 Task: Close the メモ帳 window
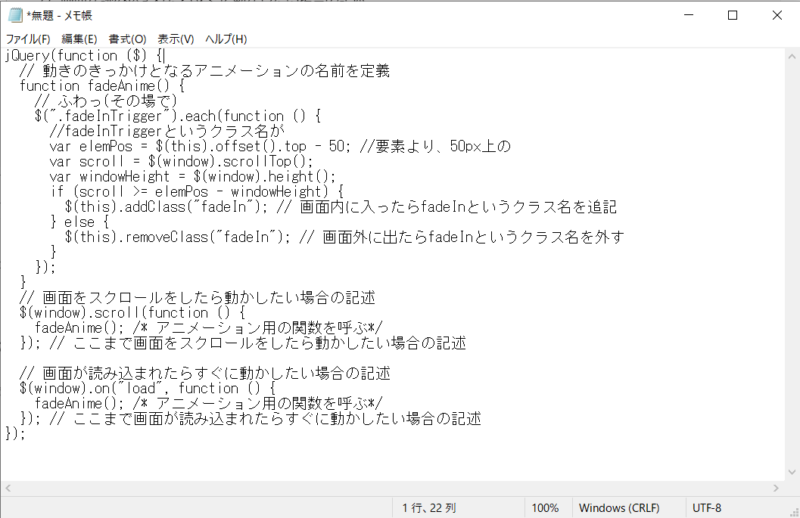click(x=777, y=15)
